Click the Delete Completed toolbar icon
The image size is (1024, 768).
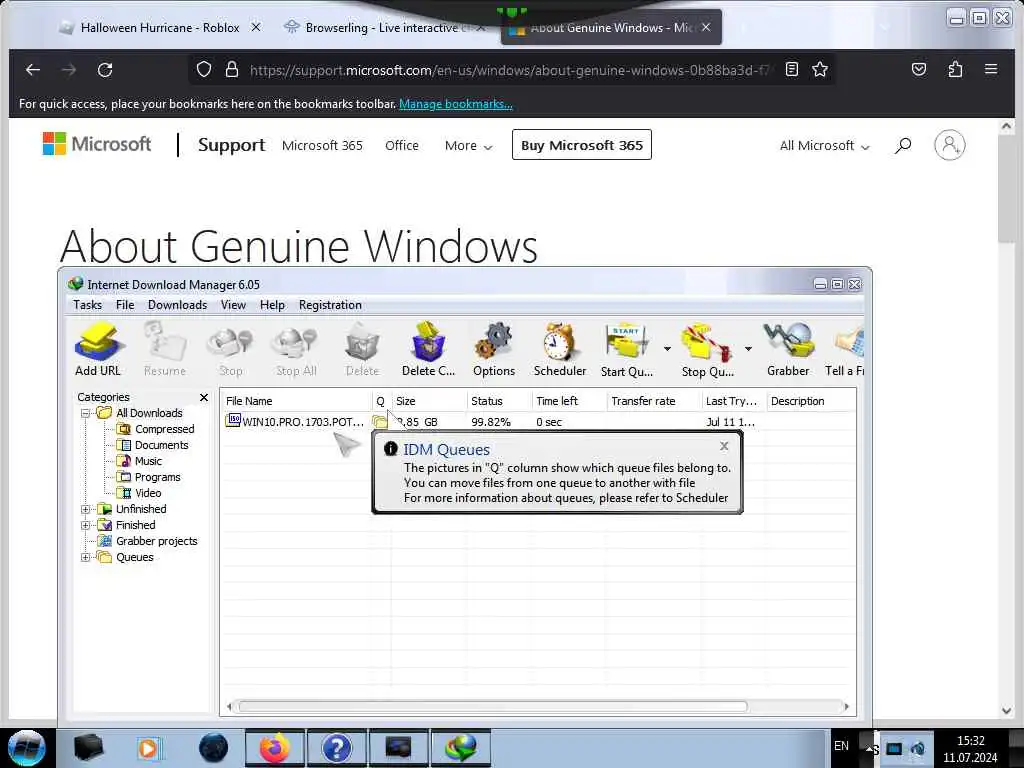click(x=428, y=349)
